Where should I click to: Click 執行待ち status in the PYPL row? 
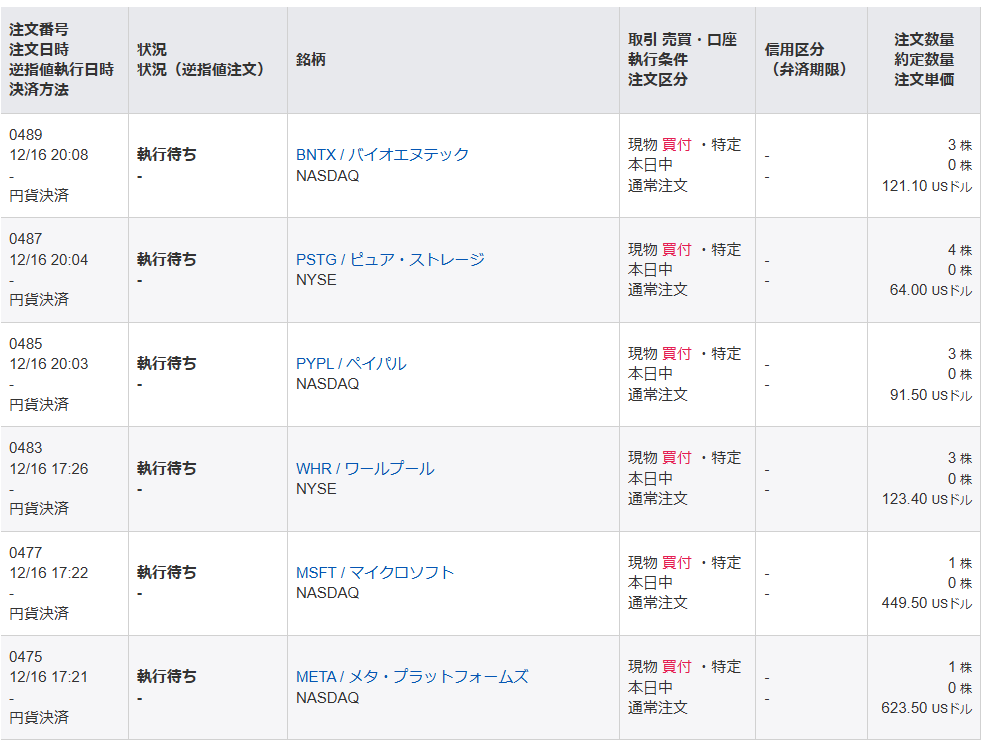click(166, 364)
